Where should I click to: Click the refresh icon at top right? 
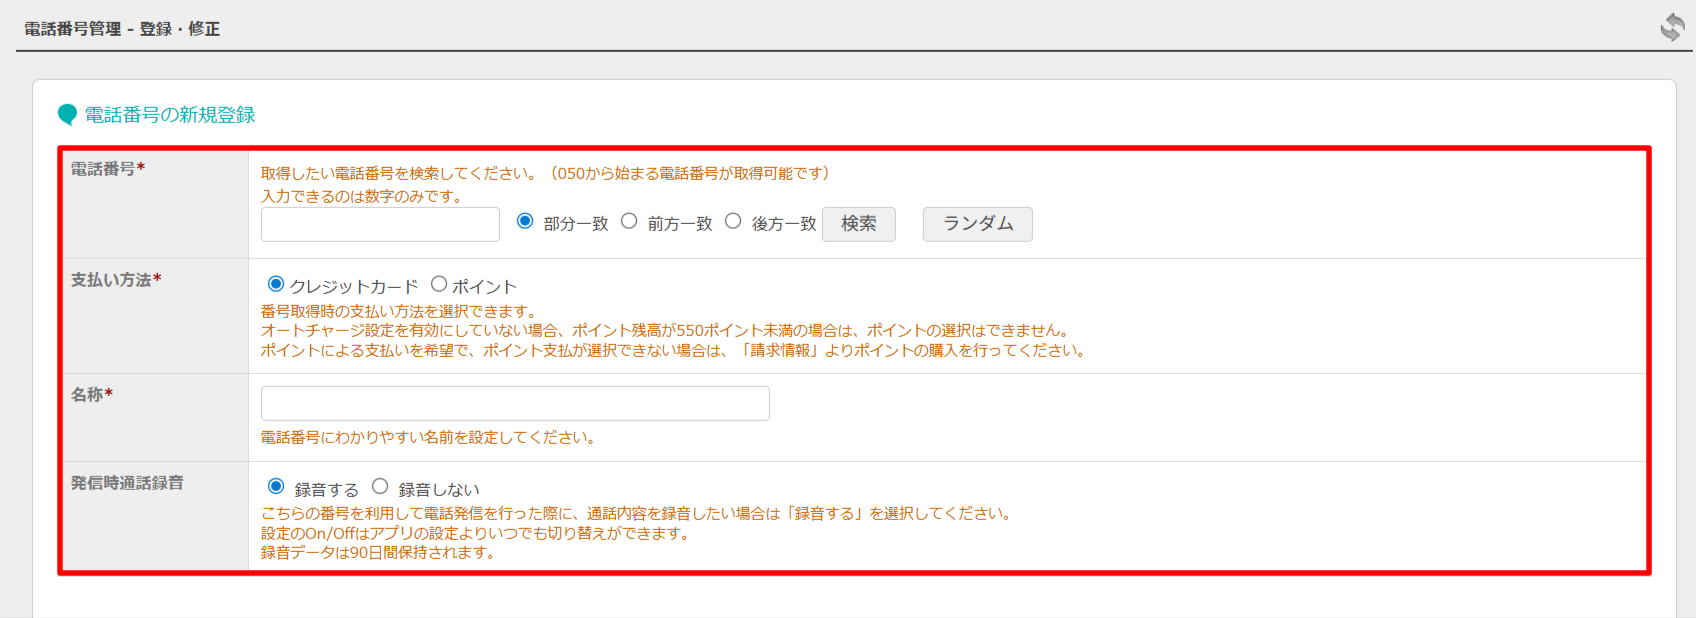pyautogui.click(x=1672, y=27)
